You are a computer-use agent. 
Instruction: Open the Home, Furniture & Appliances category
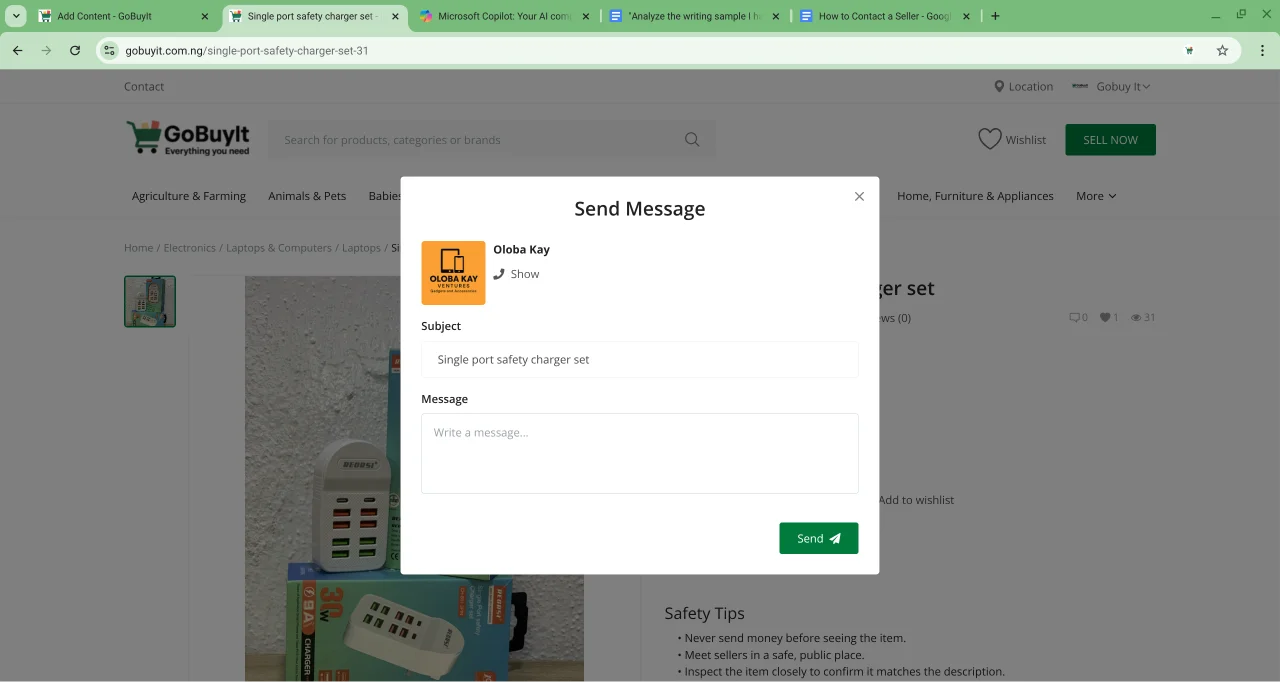click(975, 196)
